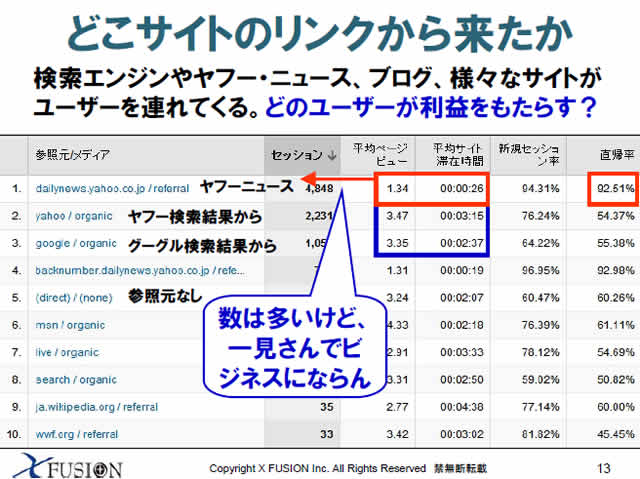Click the time value 00:04:38
The image size is (640, 479).
tap(462, 407)
